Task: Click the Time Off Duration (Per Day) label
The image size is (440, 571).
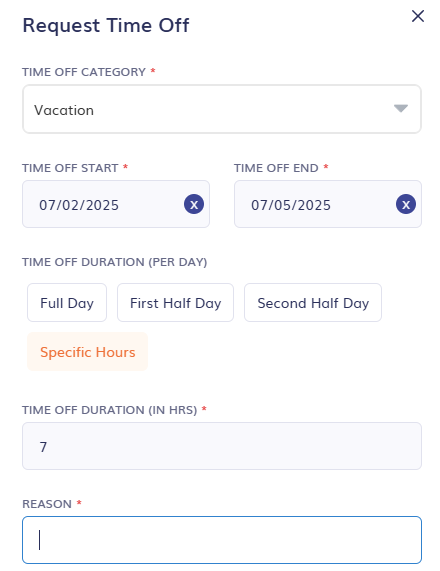Action: pos(114,262)
